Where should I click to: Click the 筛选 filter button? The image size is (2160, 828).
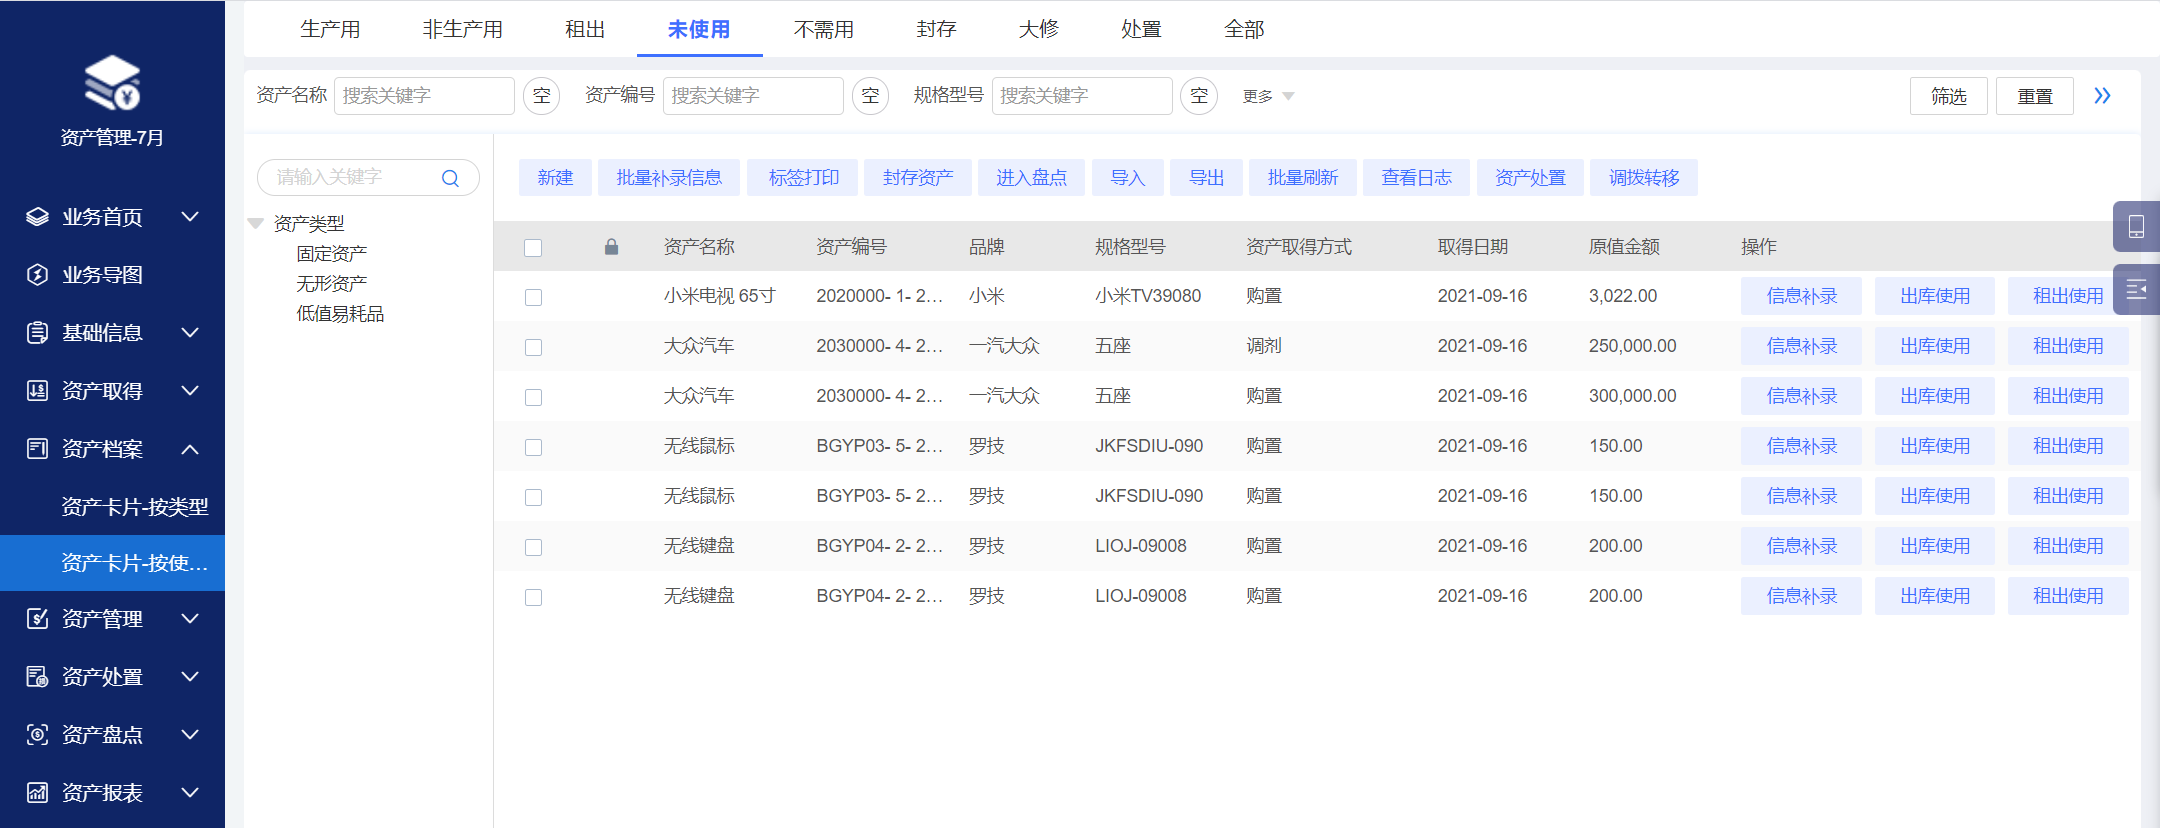pyautogui.click(x=1948, y=96)
